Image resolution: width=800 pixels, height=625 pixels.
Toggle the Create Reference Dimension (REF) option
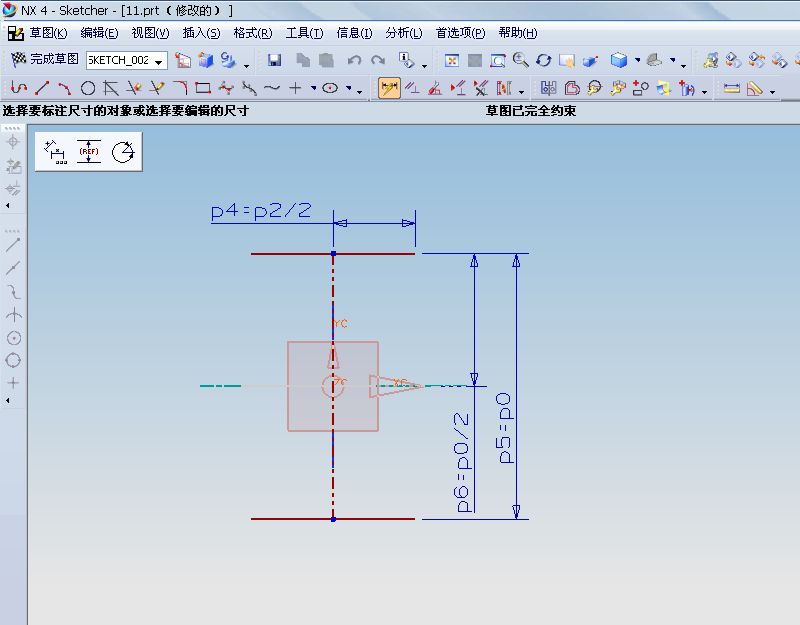pos(89,152)
